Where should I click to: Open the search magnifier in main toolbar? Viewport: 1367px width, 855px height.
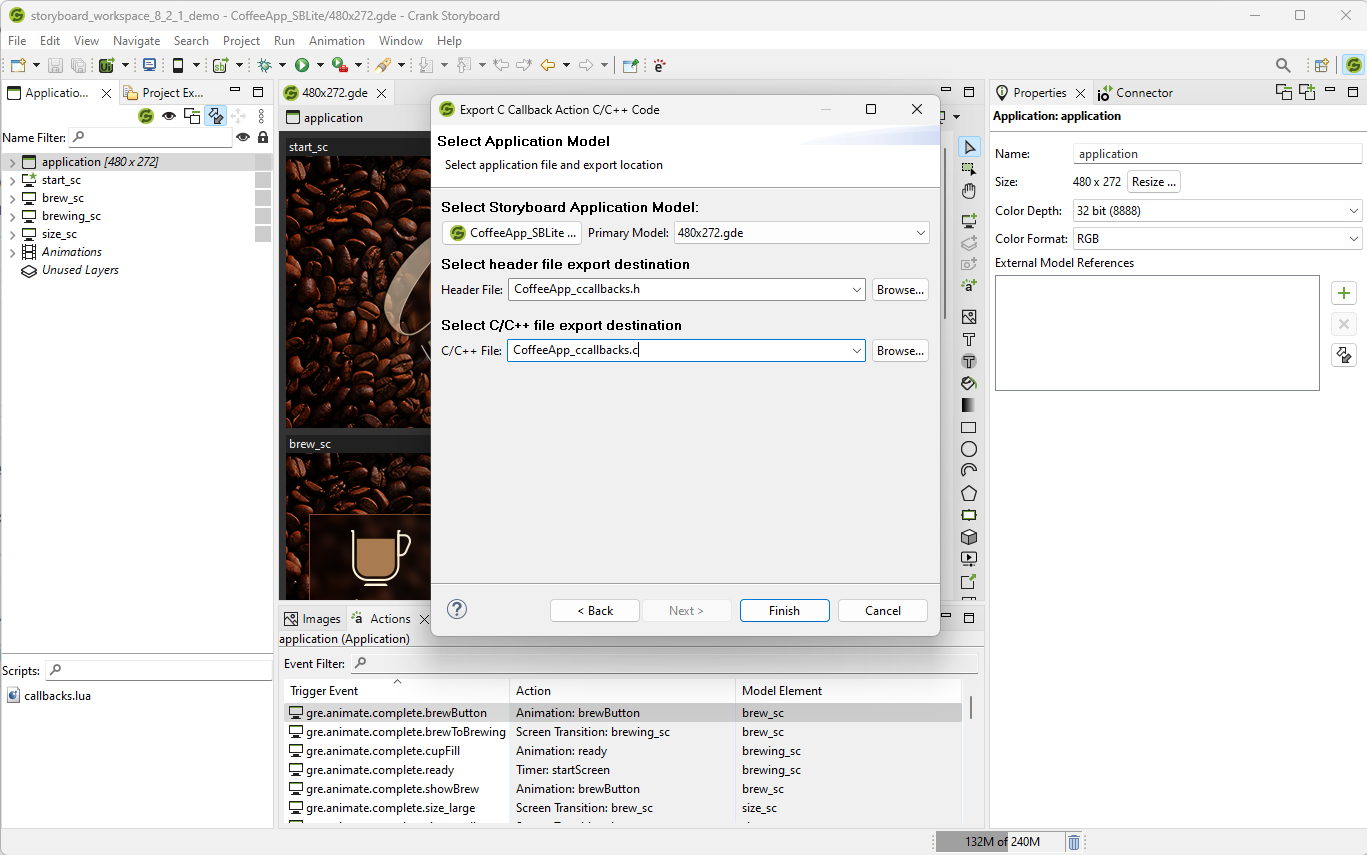[1283, 65]
